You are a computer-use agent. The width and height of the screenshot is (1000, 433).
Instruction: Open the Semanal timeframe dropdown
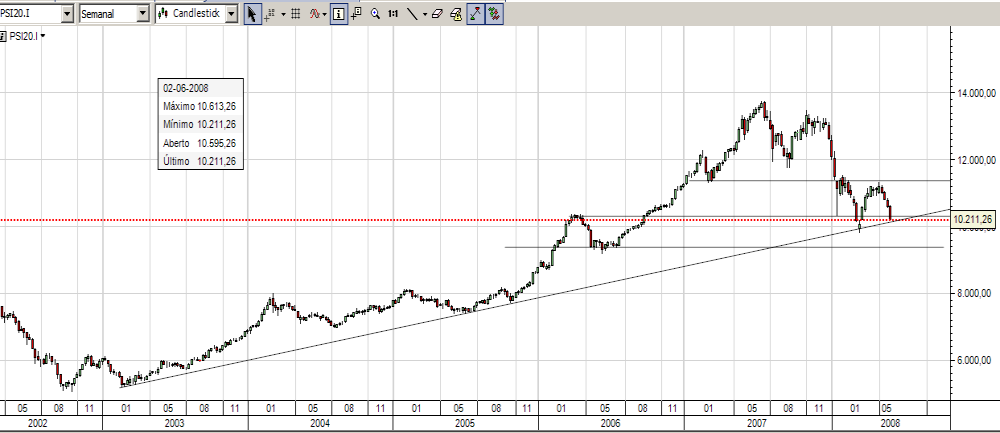(x=143, y=13)
